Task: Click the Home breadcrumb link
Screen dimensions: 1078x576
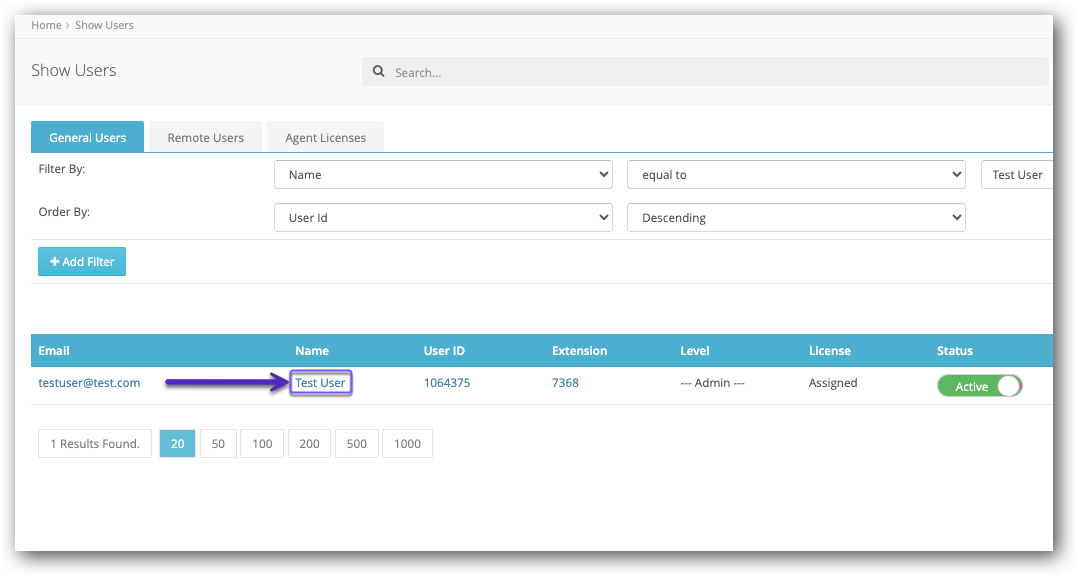Action: pyautogui.click(x=46, y=25)
